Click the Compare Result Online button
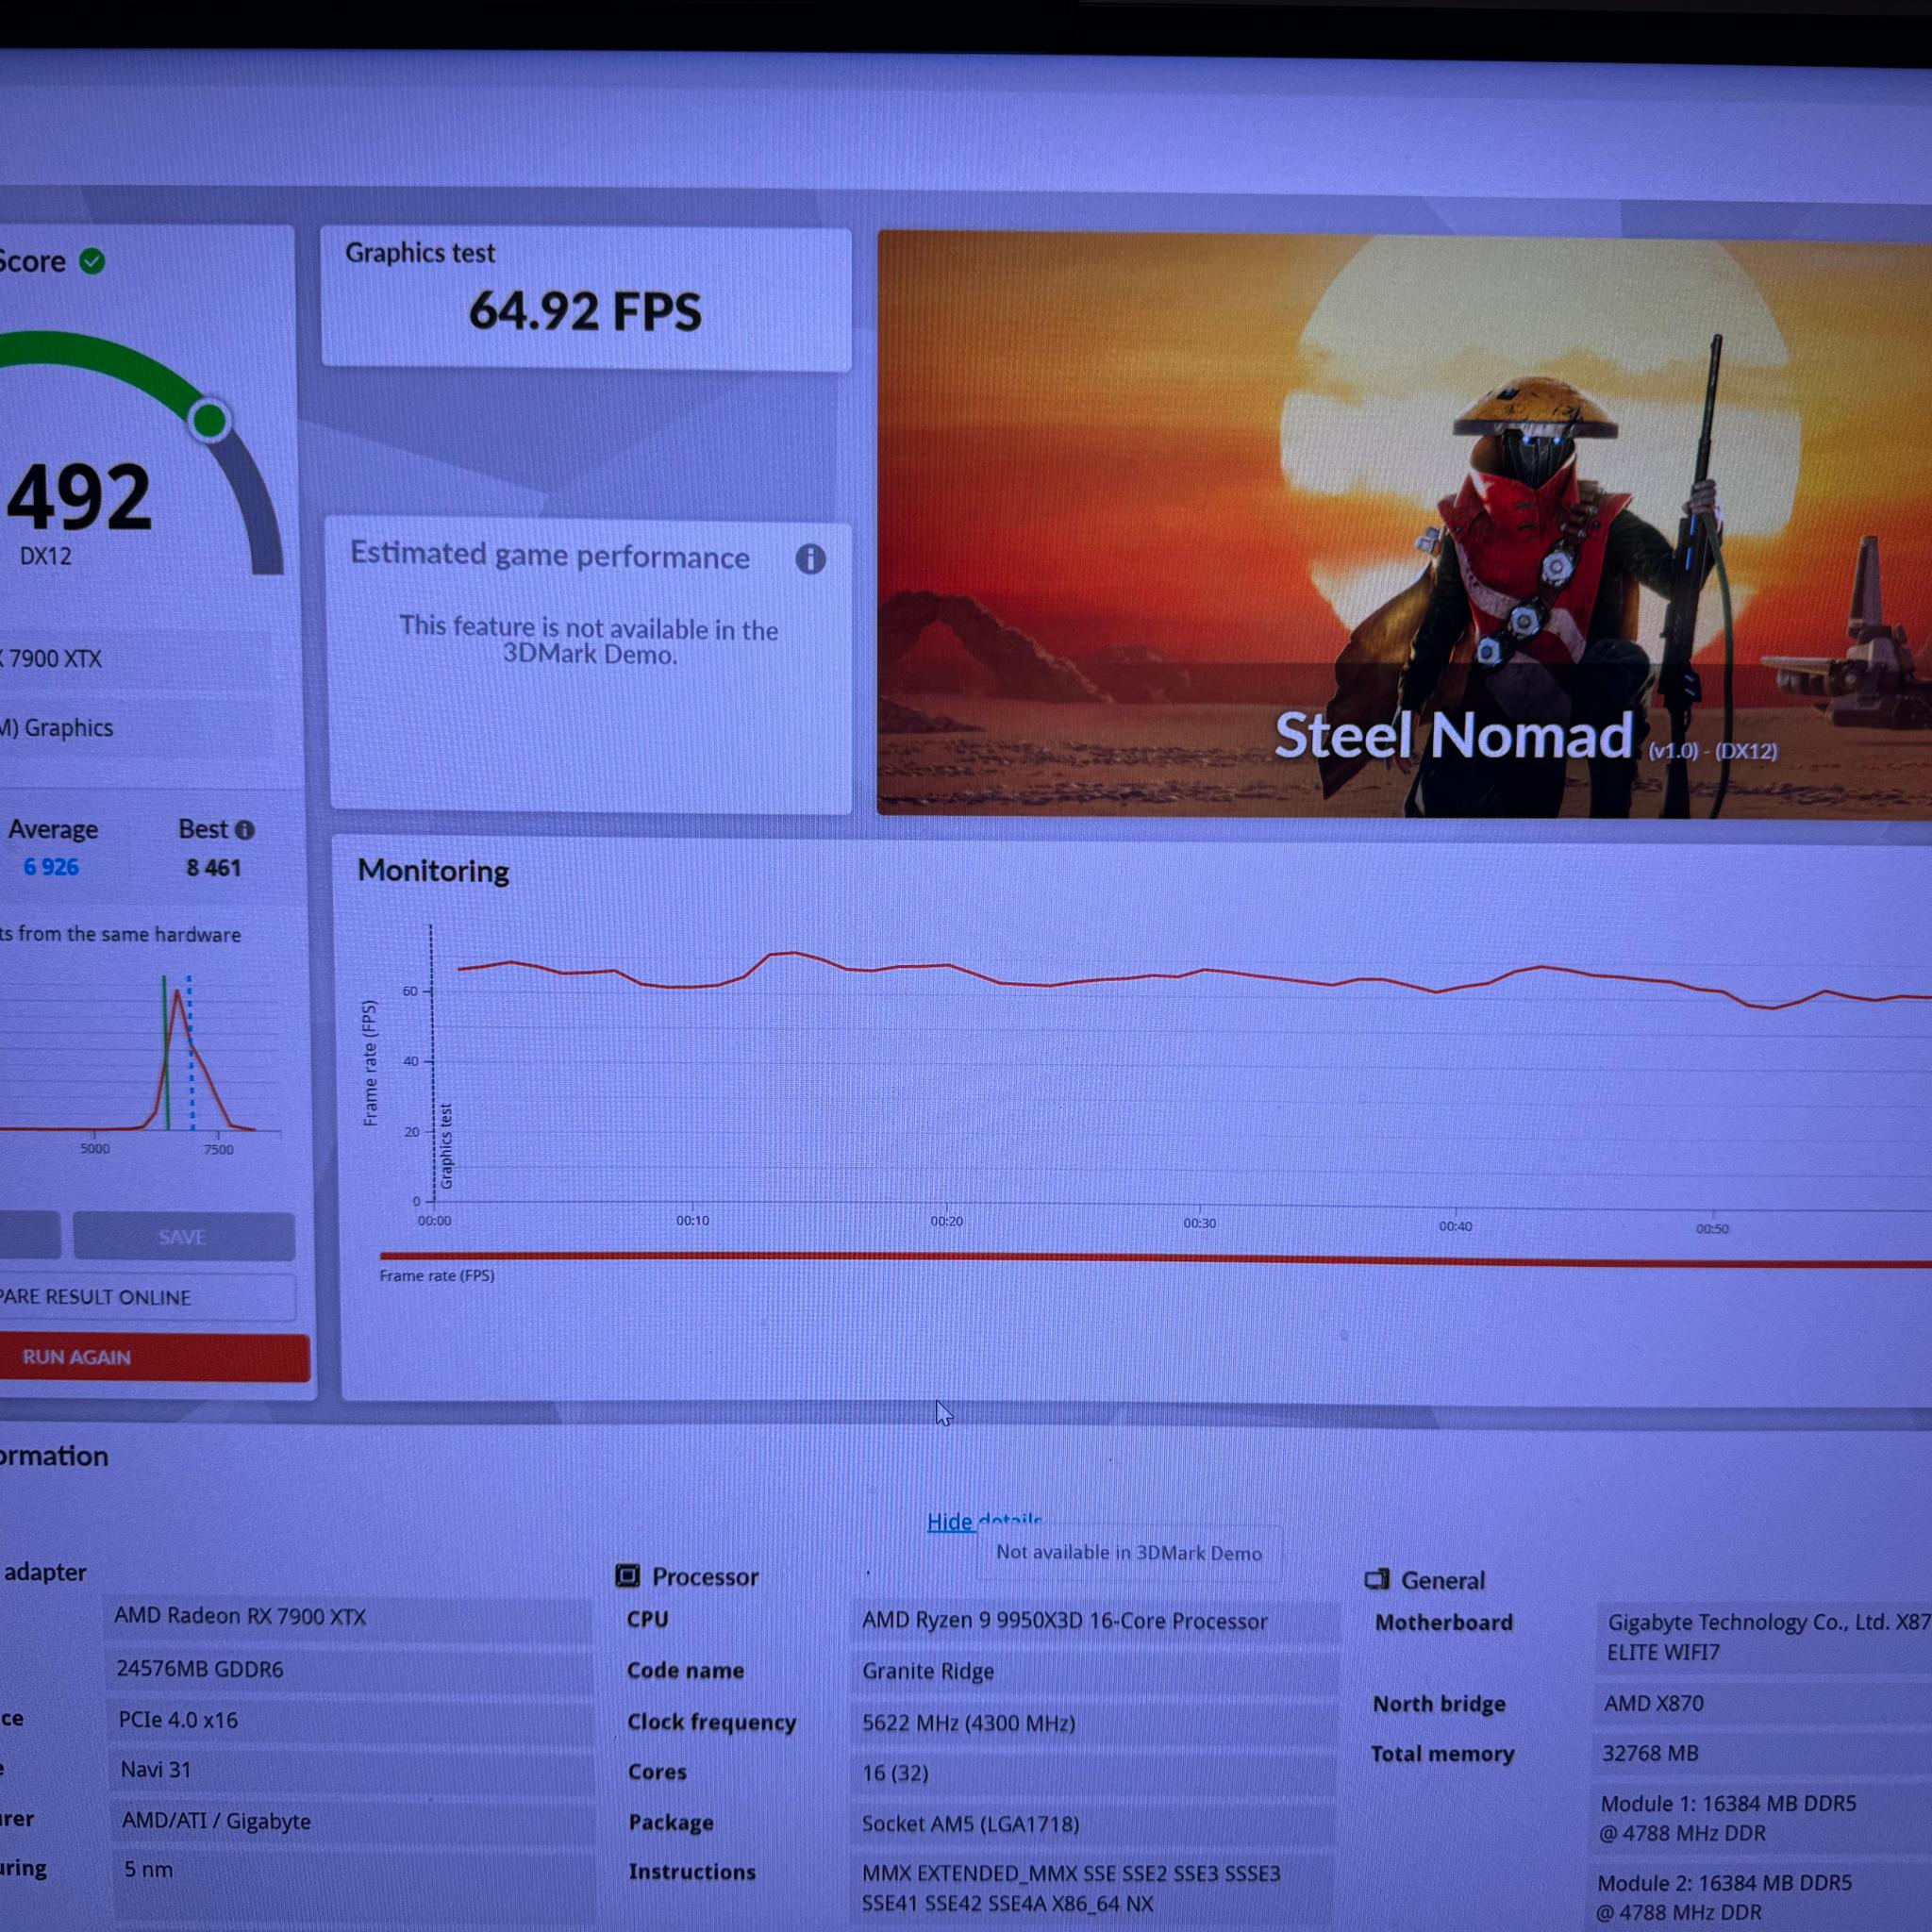Screen dimensions: 1932x1932 (147, 1297)
